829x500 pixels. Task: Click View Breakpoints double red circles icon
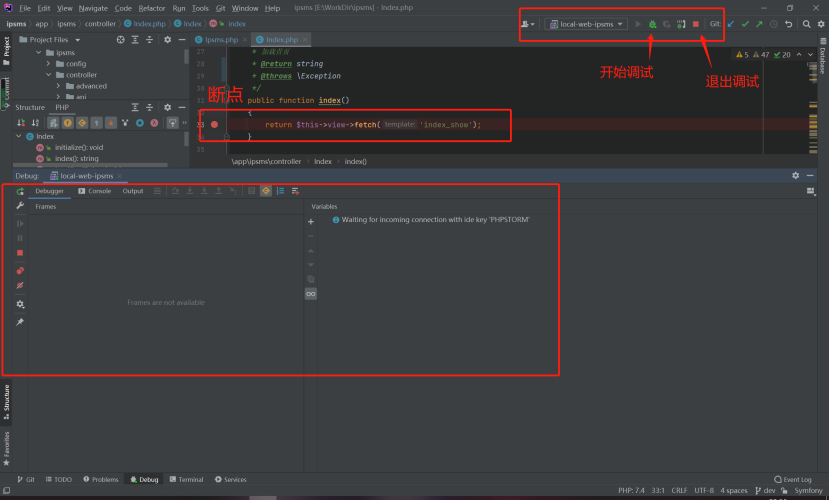tap(20, 271)
